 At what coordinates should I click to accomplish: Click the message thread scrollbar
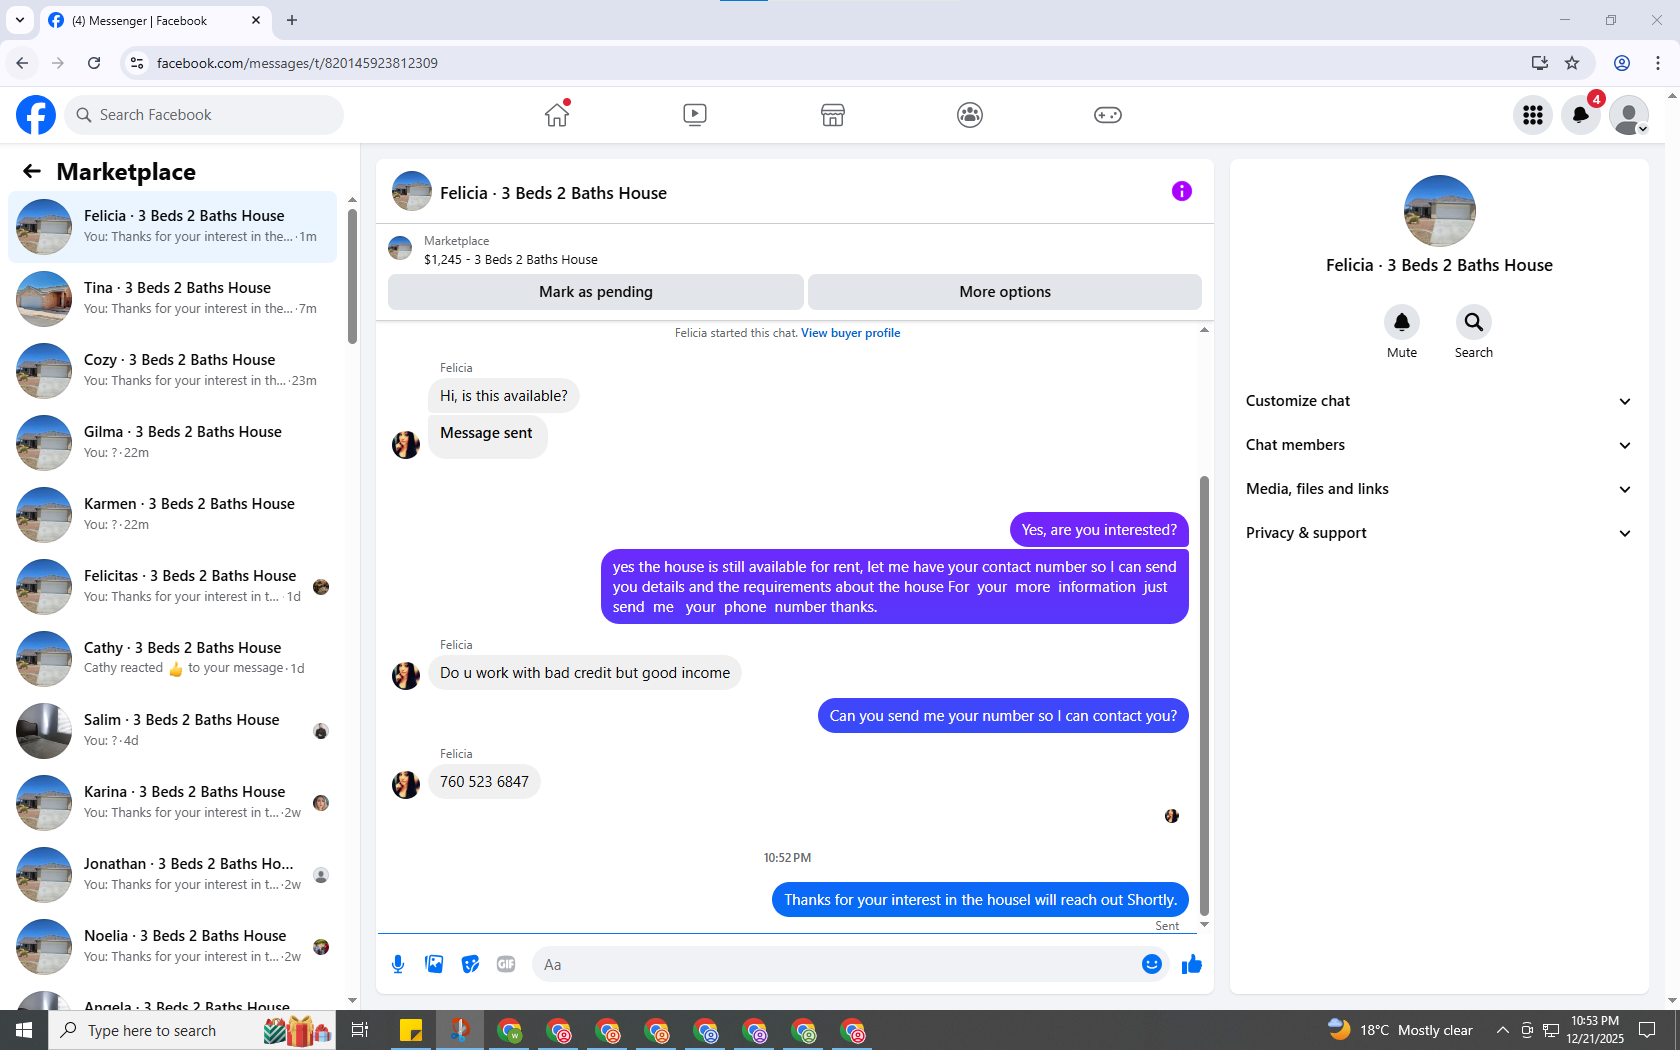[1204, 695]
